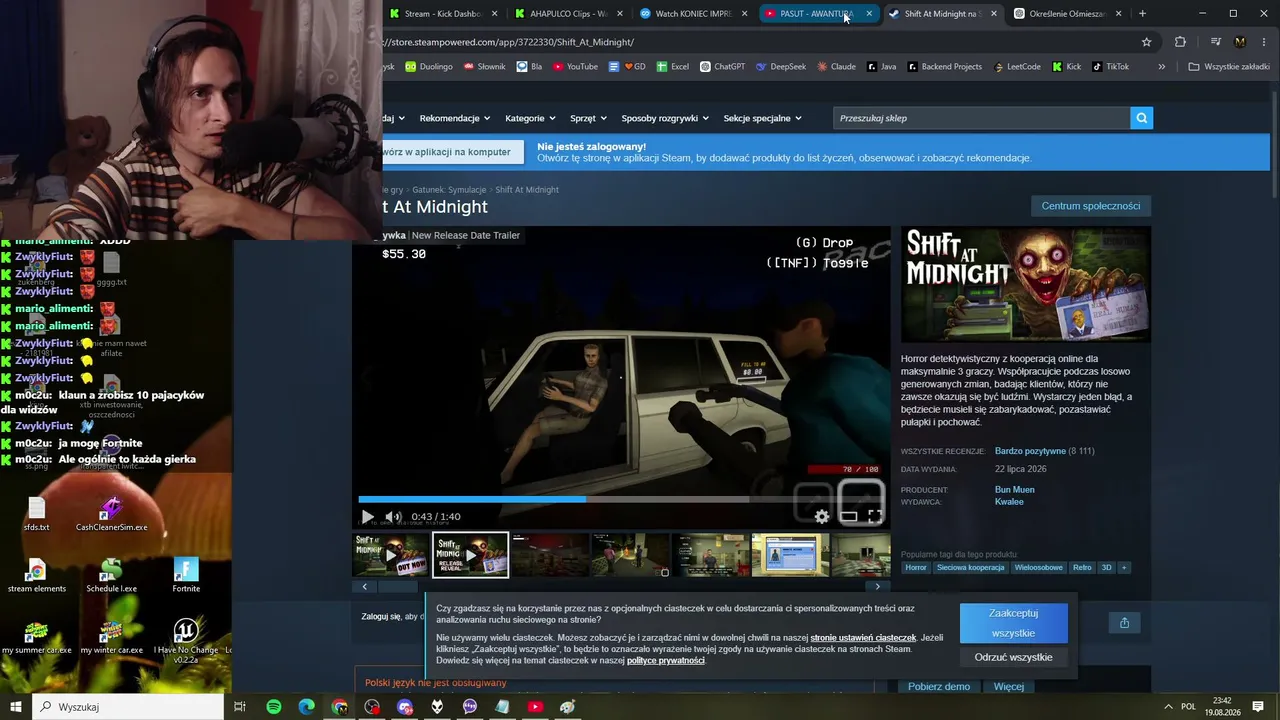Open the Centrum społeczności button
The image size is (1280, 720).
click(x=1090, y=206)
